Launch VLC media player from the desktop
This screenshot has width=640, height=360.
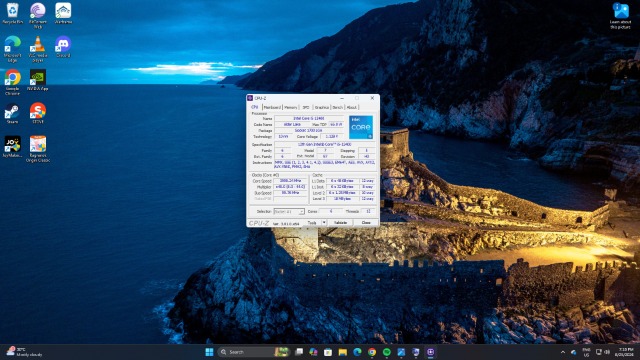click(x=38, y=49)
